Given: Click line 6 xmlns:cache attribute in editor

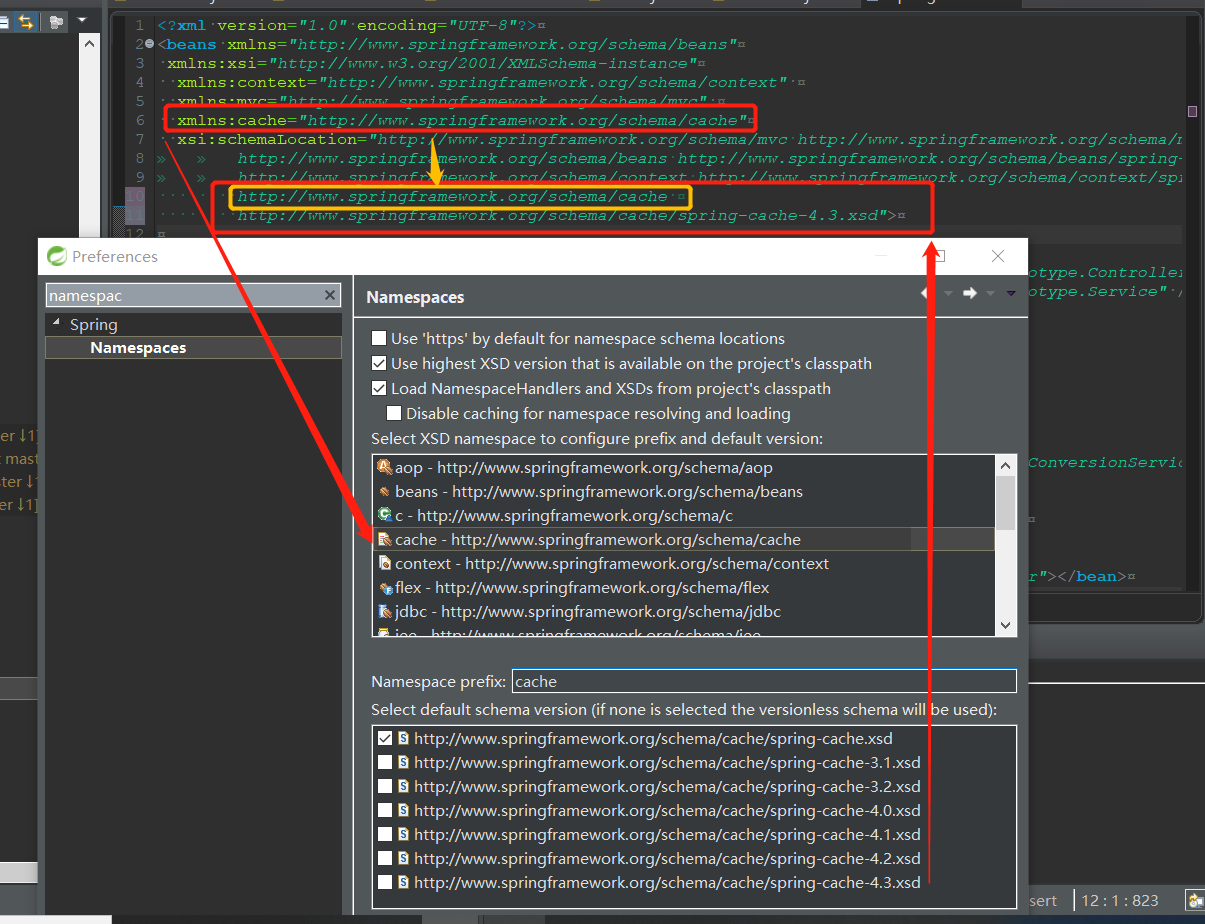Looking at the screenshot, I should tap(464, 120).
